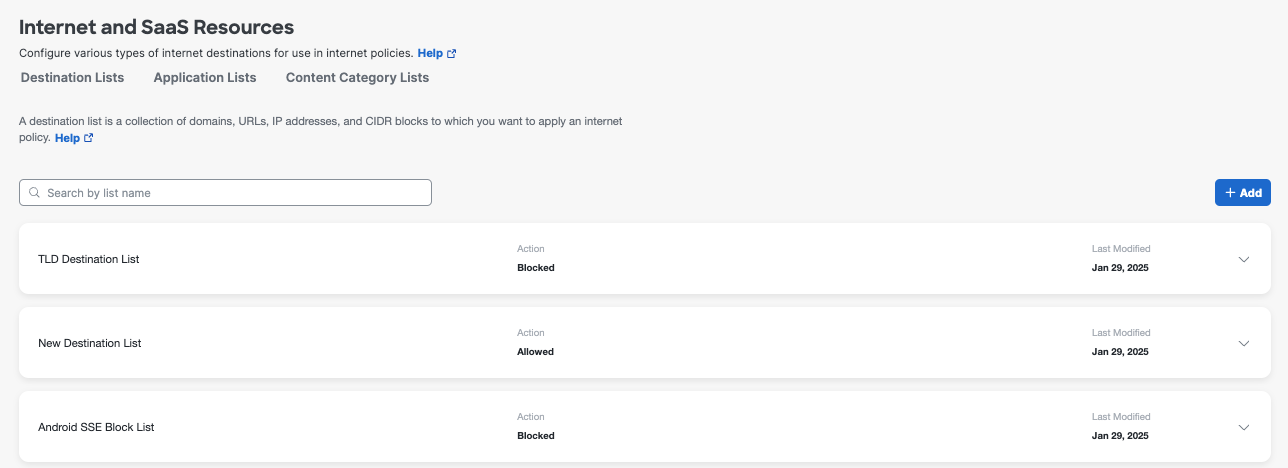The height and width of the screenshot is (468, 1288).
Task: Open the Help link under page title
Action: pyautogui.click(x=430, y=53)
